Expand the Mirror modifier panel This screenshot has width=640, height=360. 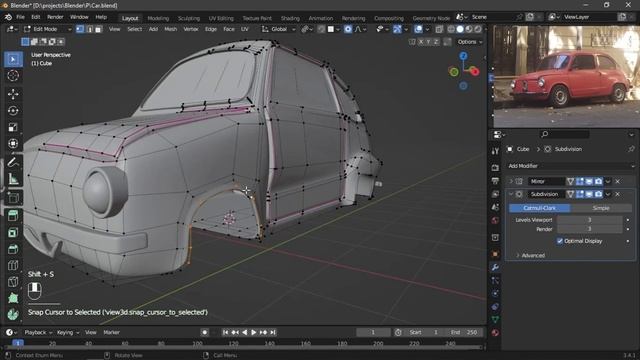(x=511, y=181)
